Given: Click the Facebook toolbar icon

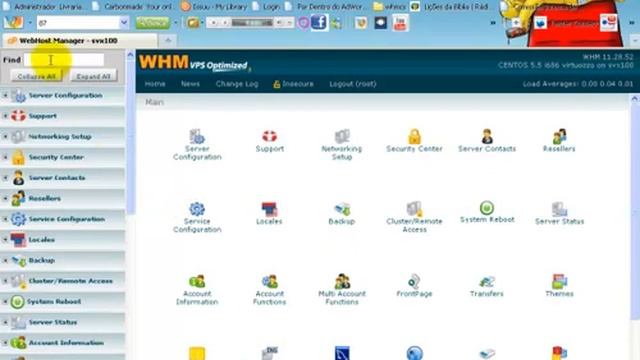Looking at the screenshot, I should point(319,22).
